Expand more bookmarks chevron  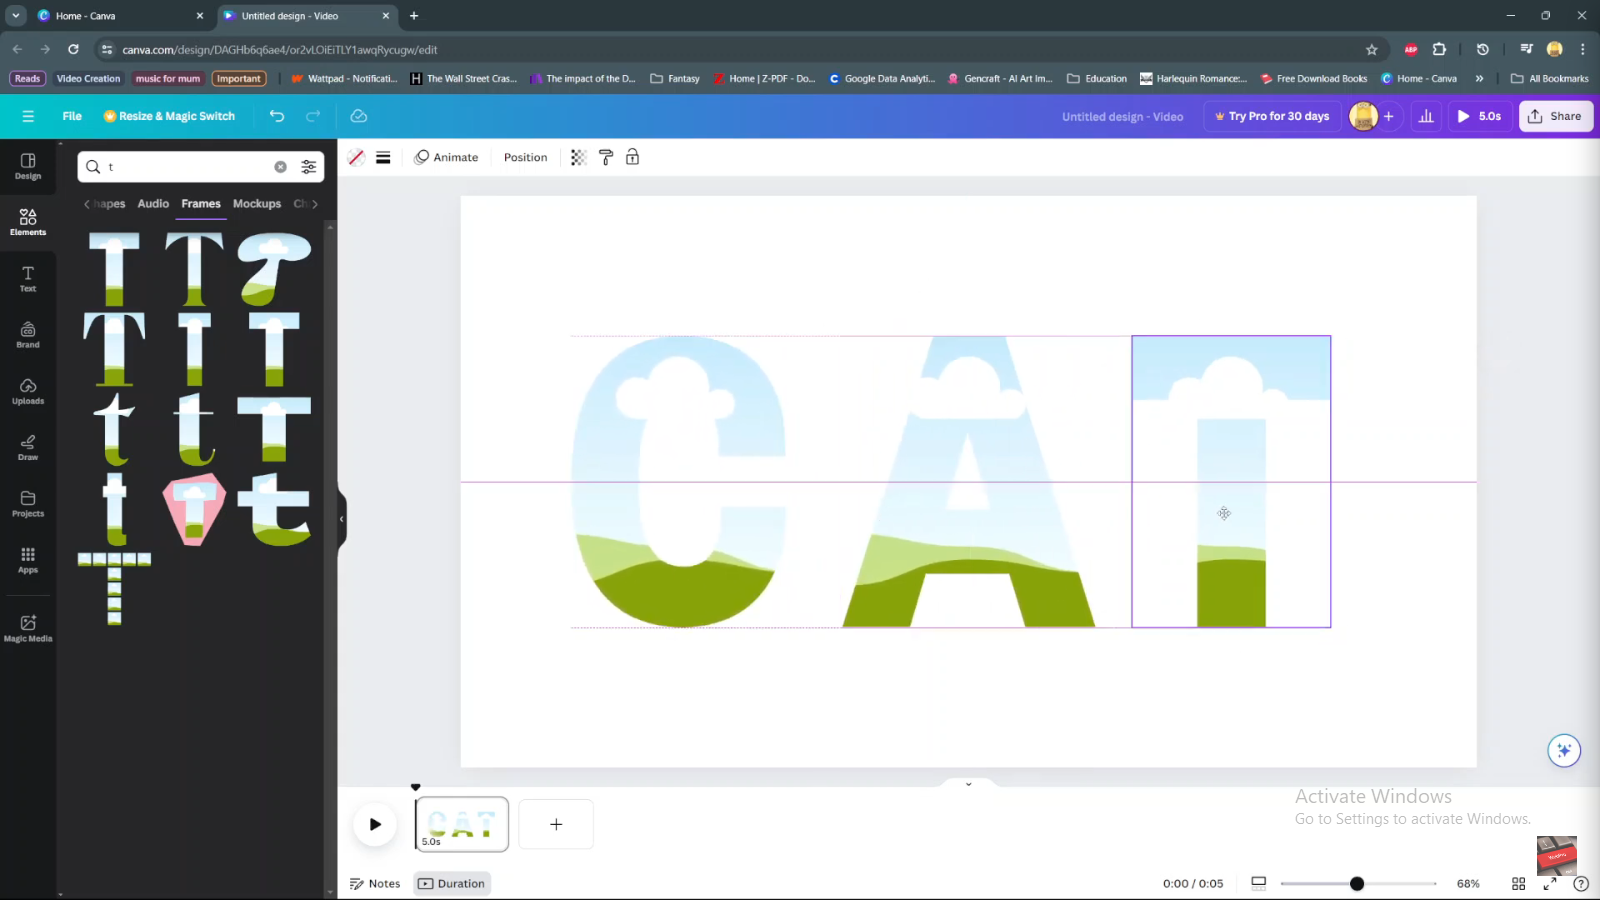pyautogui.click(x=1479, y=78)
